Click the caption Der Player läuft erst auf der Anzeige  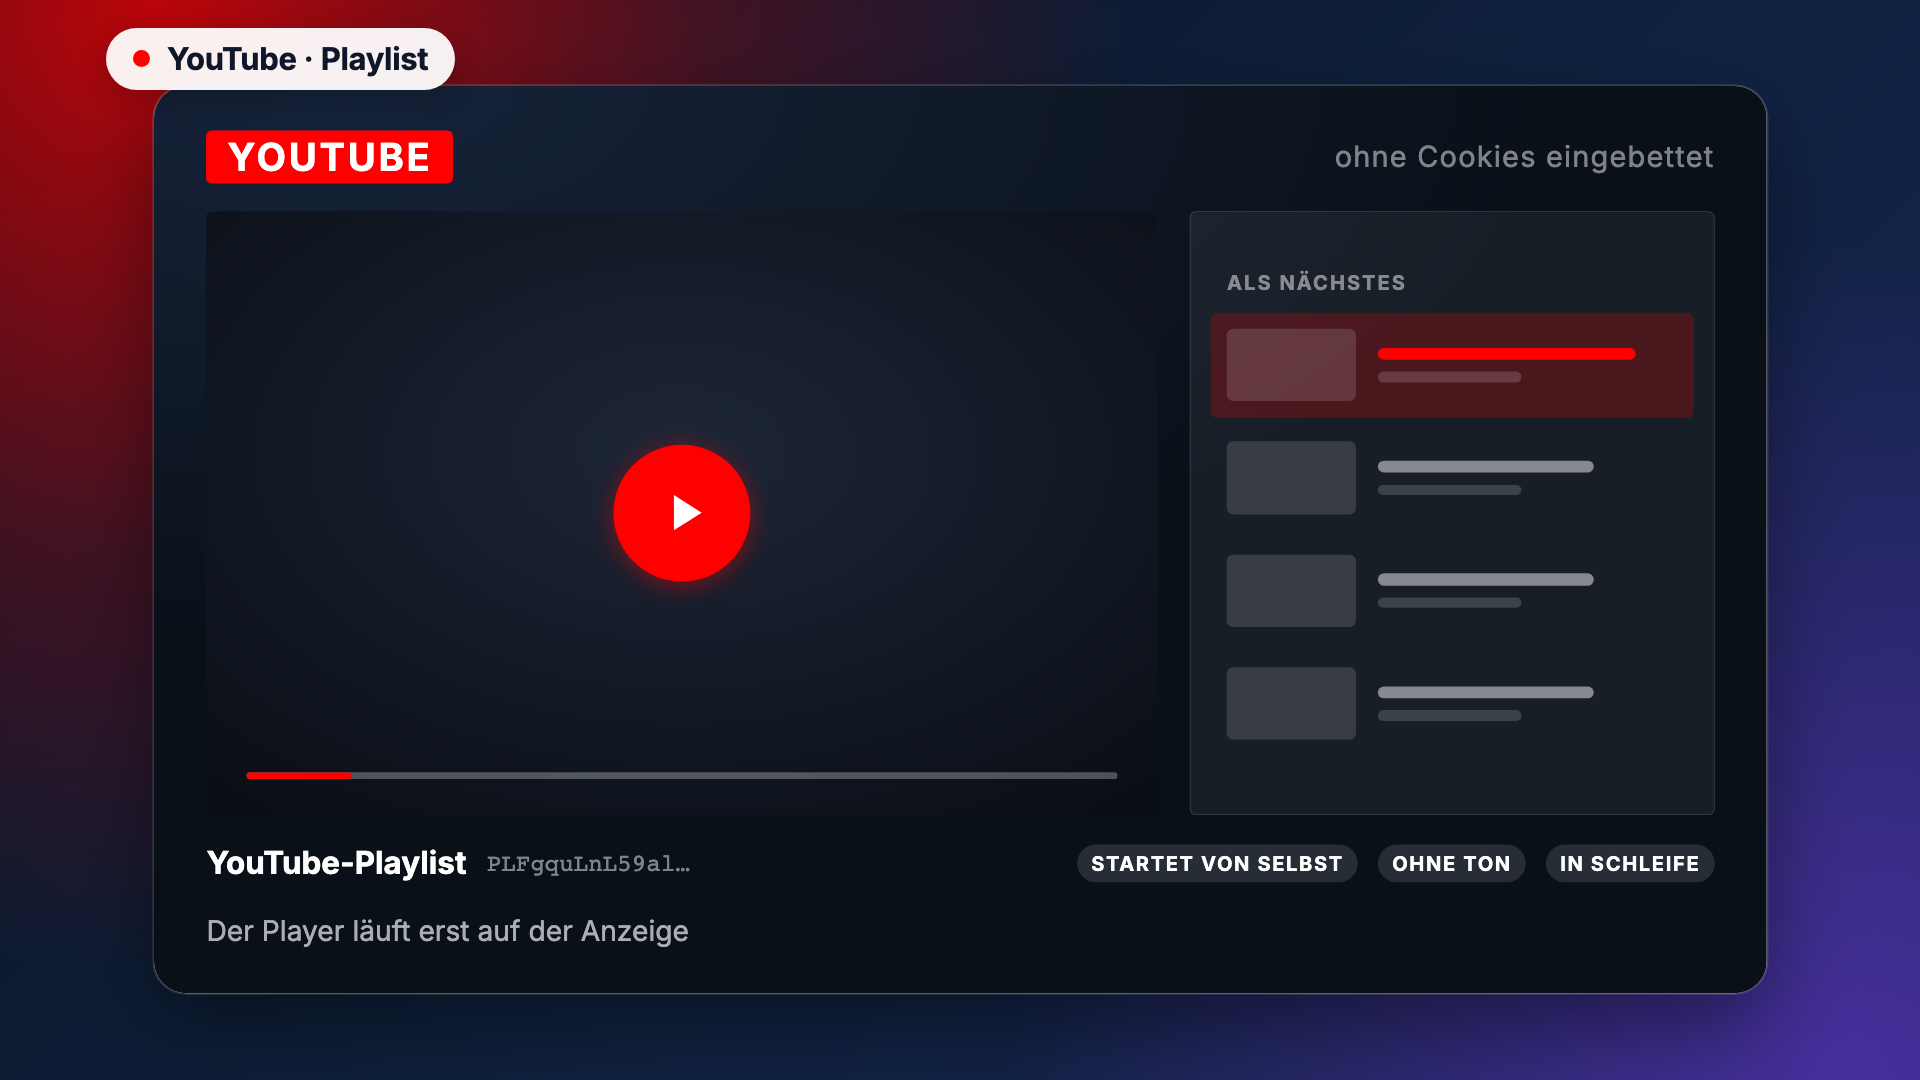447,931
